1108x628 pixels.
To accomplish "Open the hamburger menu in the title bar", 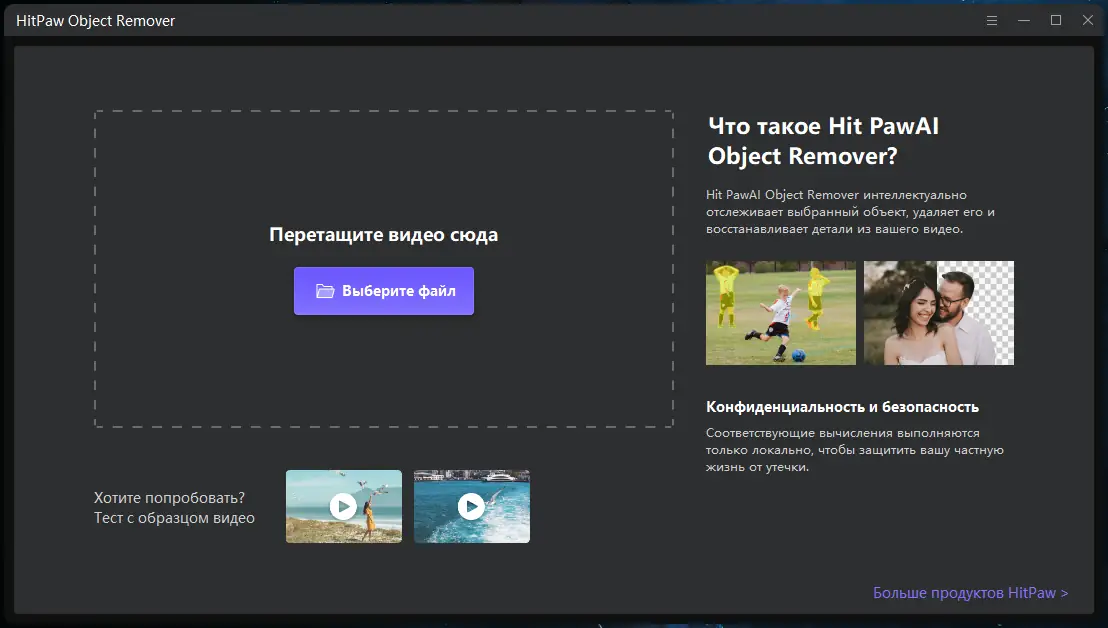I will click(x=991, y=19).
